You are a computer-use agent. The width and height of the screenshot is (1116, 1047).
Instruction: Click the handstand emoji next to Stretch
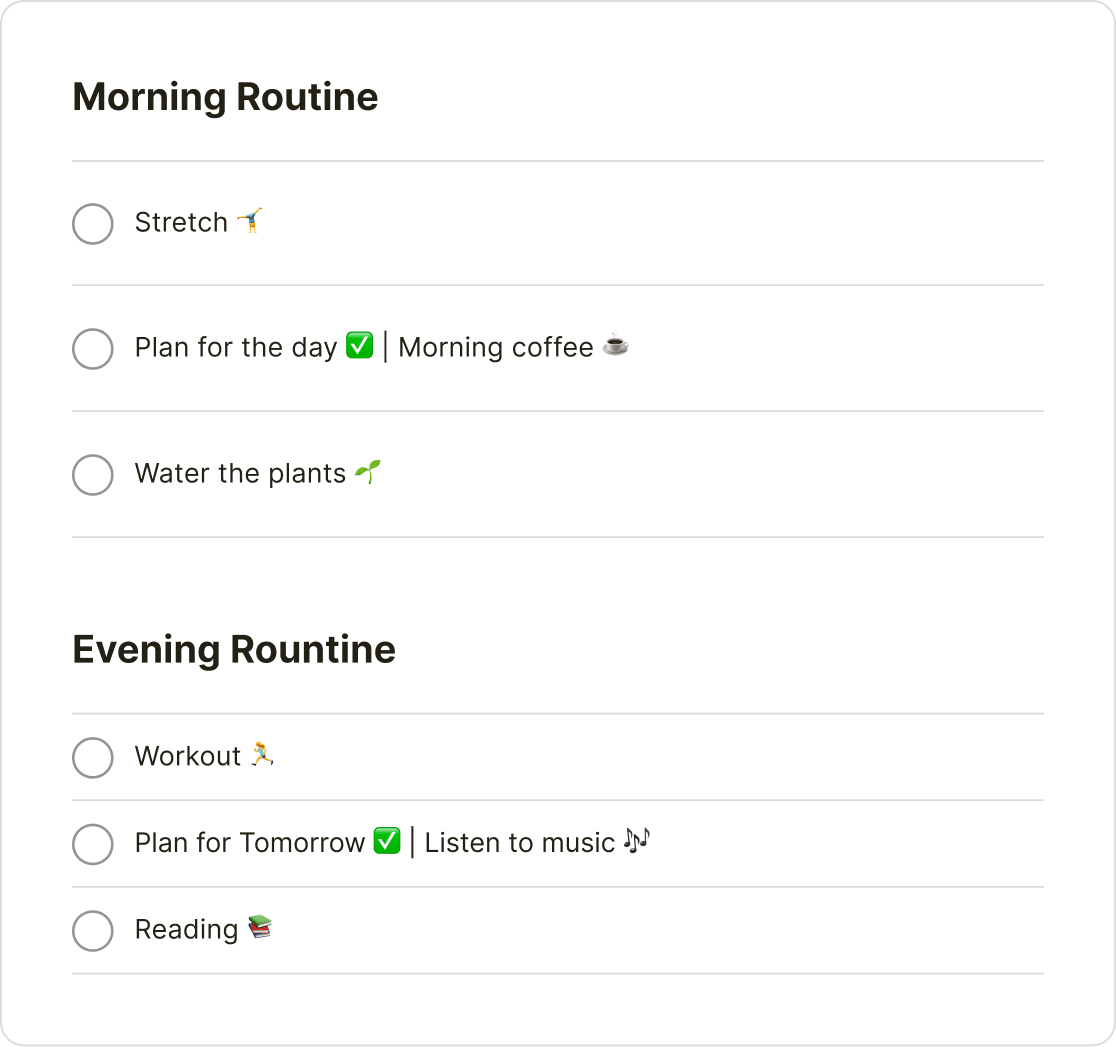(251, 222)
